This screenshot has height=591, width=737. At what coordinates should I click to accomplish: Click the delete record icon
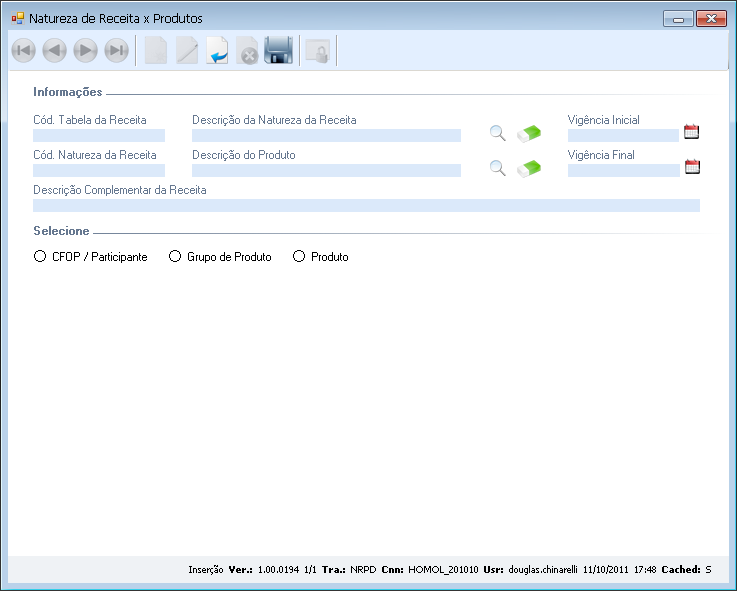(248, 50)
